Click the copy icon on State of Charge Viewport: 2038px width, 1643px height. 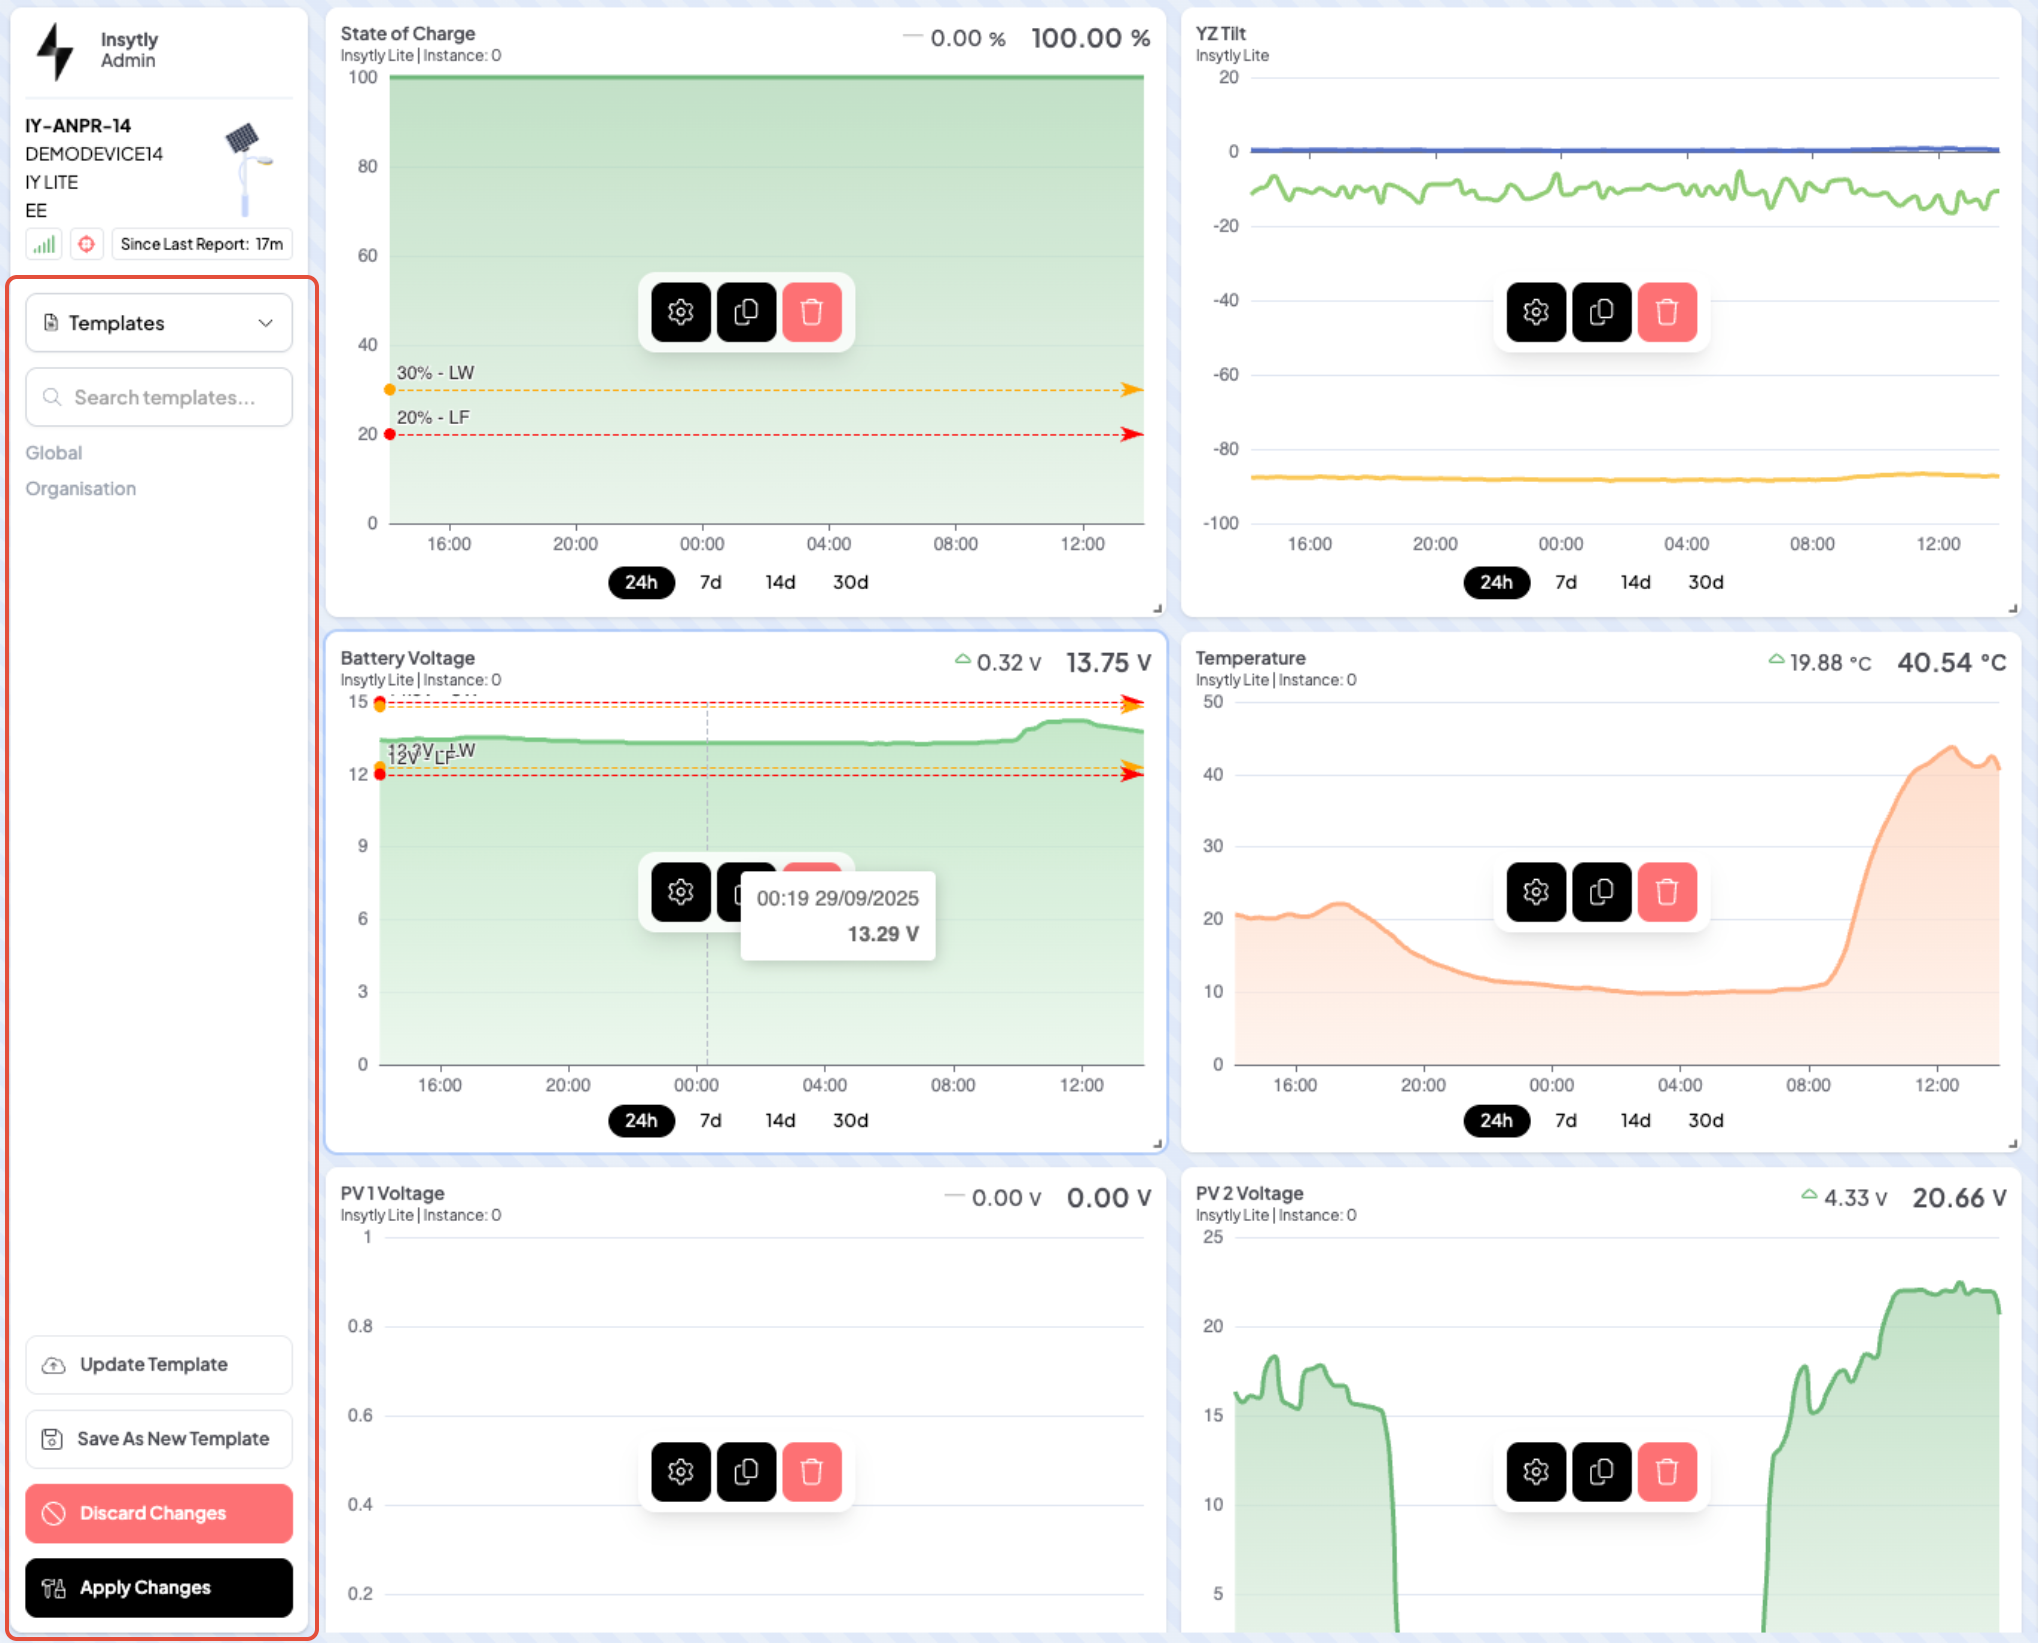pos(746,312)
